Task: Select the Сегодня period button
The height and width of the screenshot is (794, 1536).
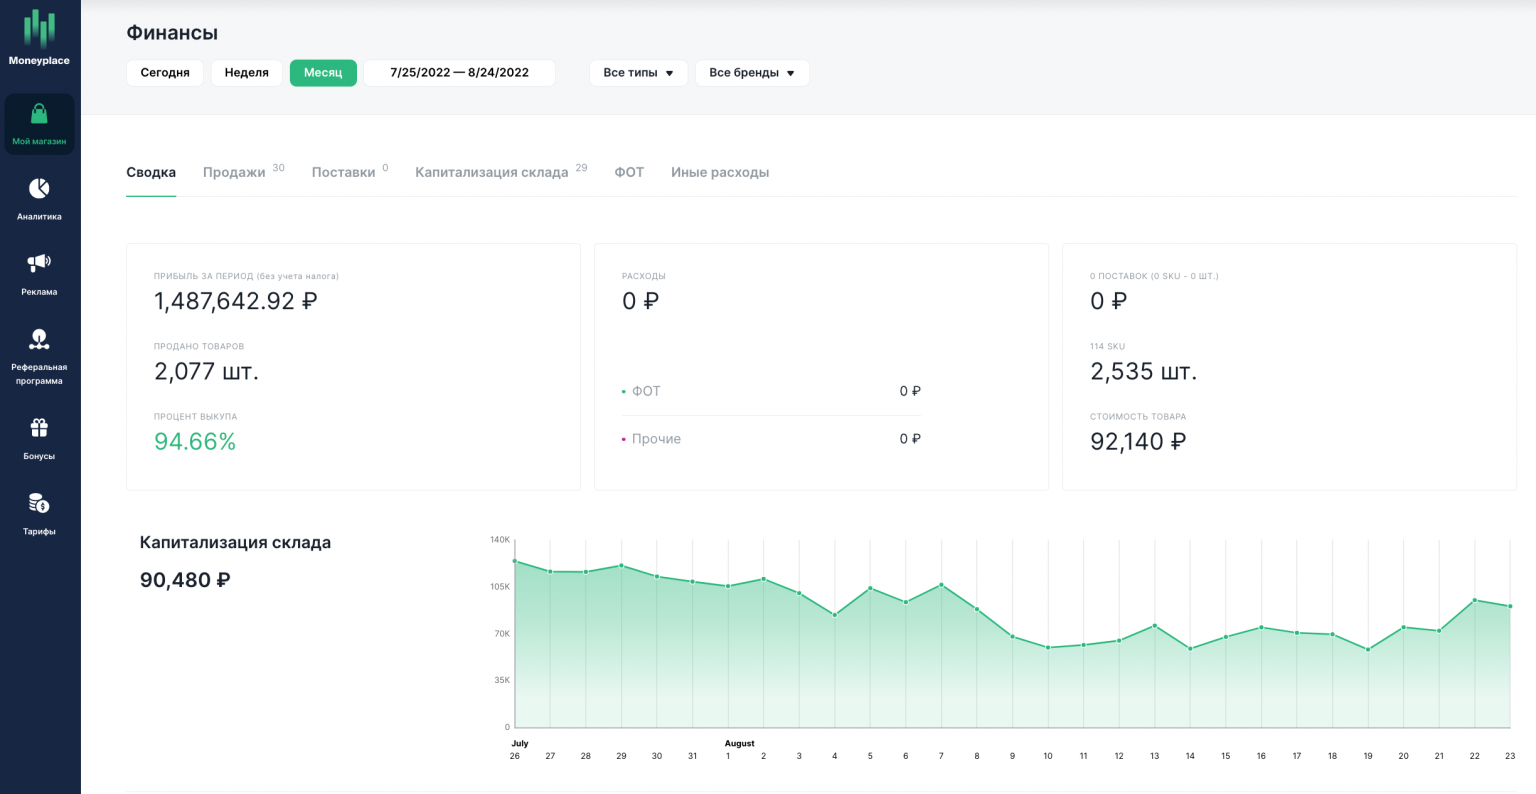Action: [165, 73]
